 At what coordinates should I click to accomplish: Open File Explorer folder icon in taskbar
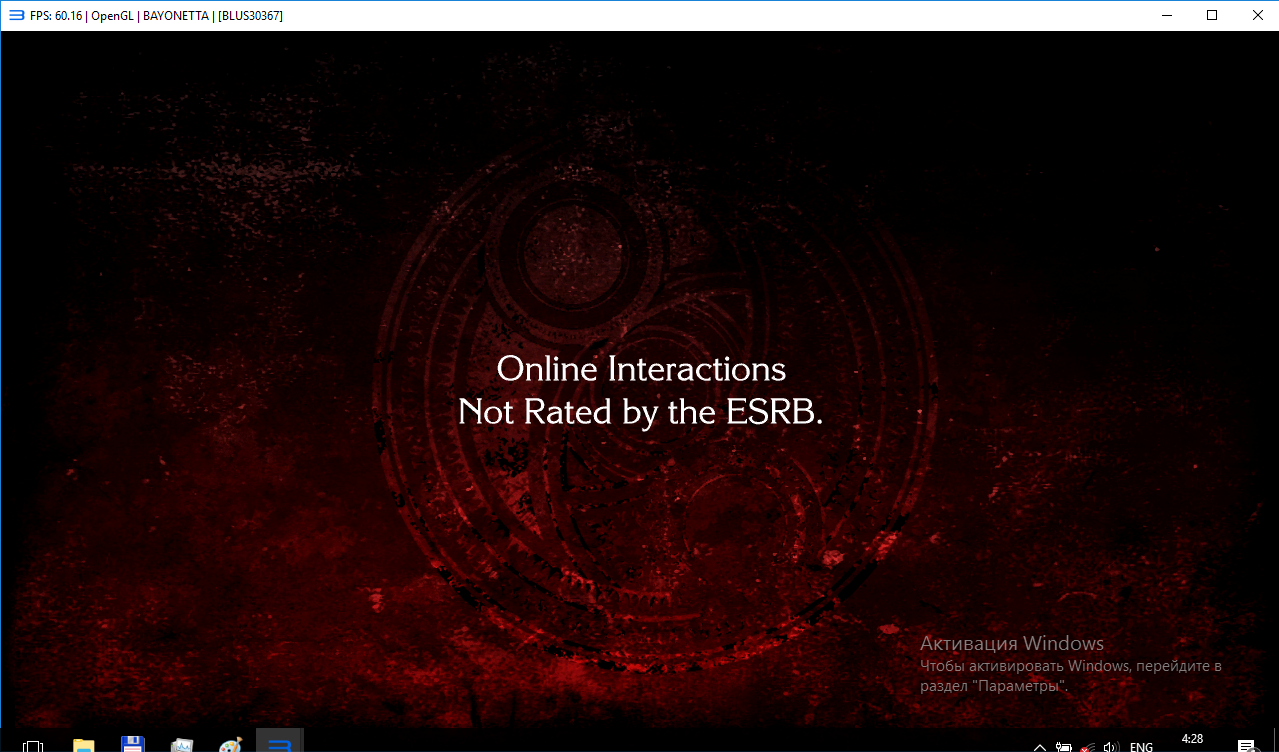click(83, 745)
